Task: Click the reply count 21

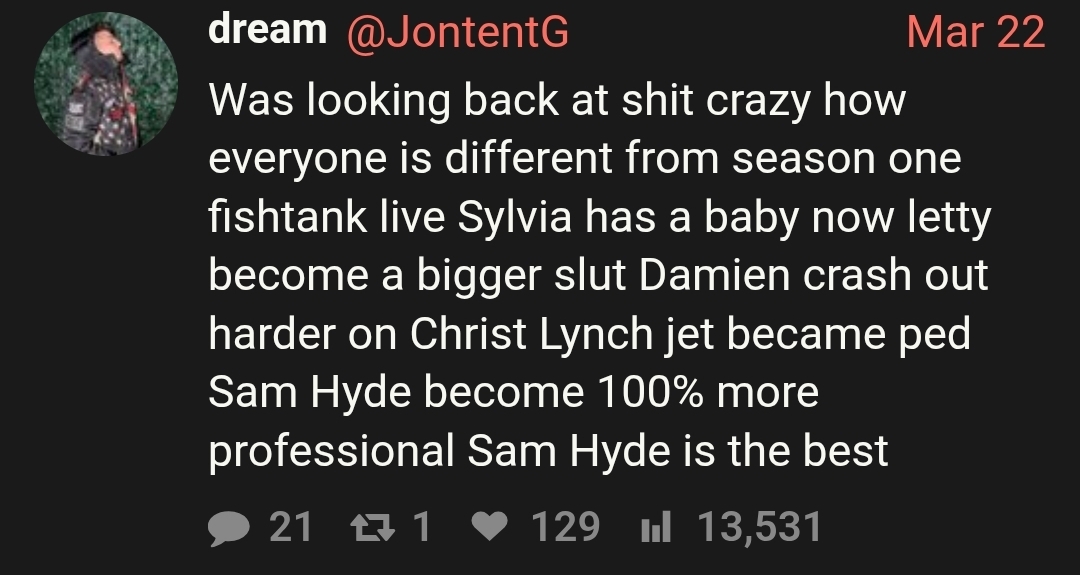Action: tap(290, 527)
